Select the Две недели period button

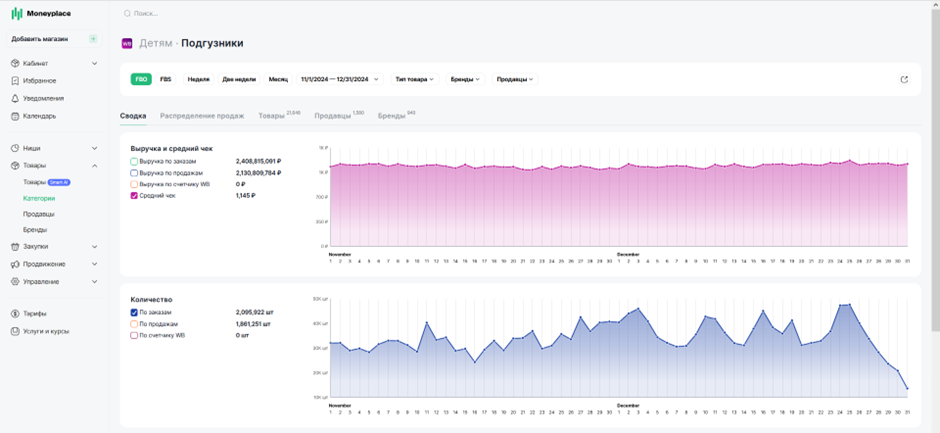click(x=239, y=79)
